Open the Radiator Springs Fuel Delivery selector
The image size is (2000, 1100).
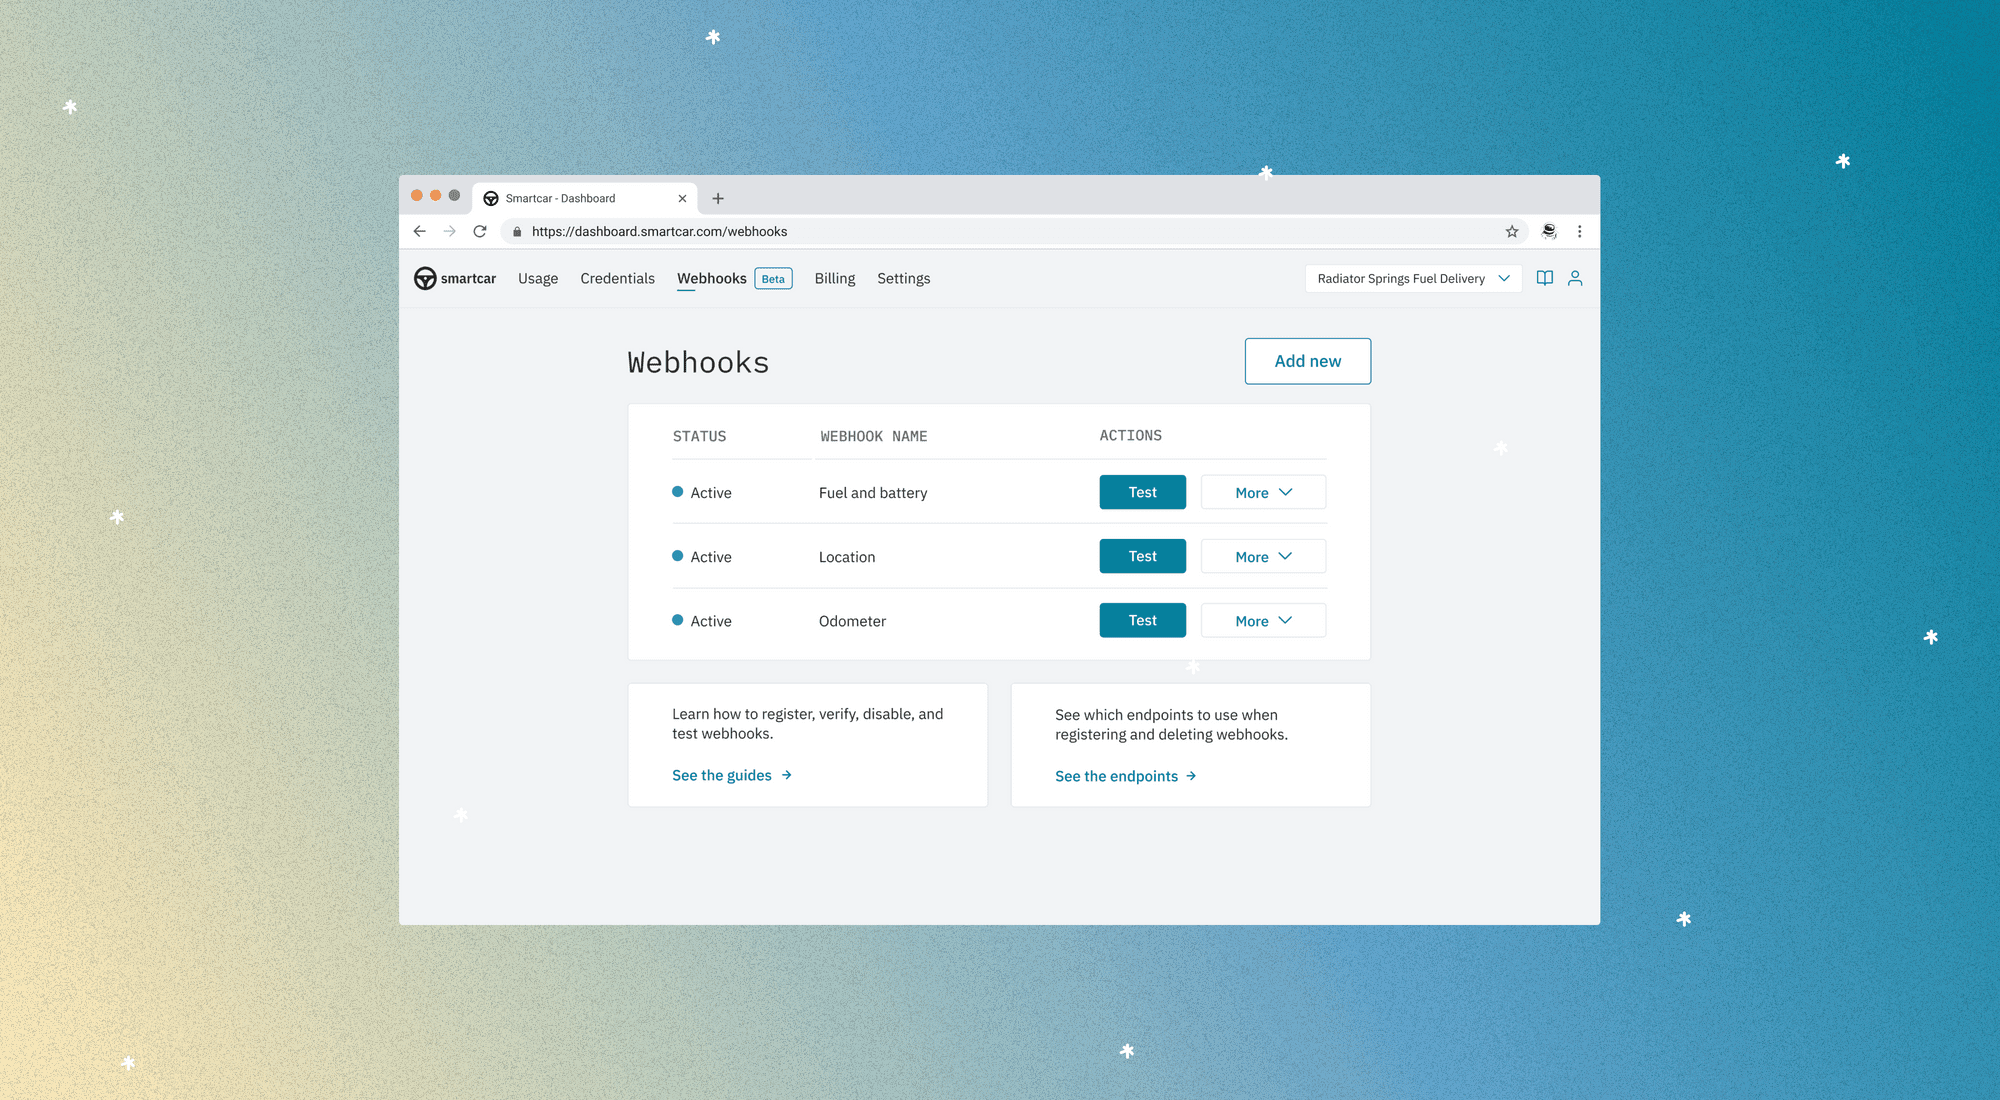(1413, 278)
